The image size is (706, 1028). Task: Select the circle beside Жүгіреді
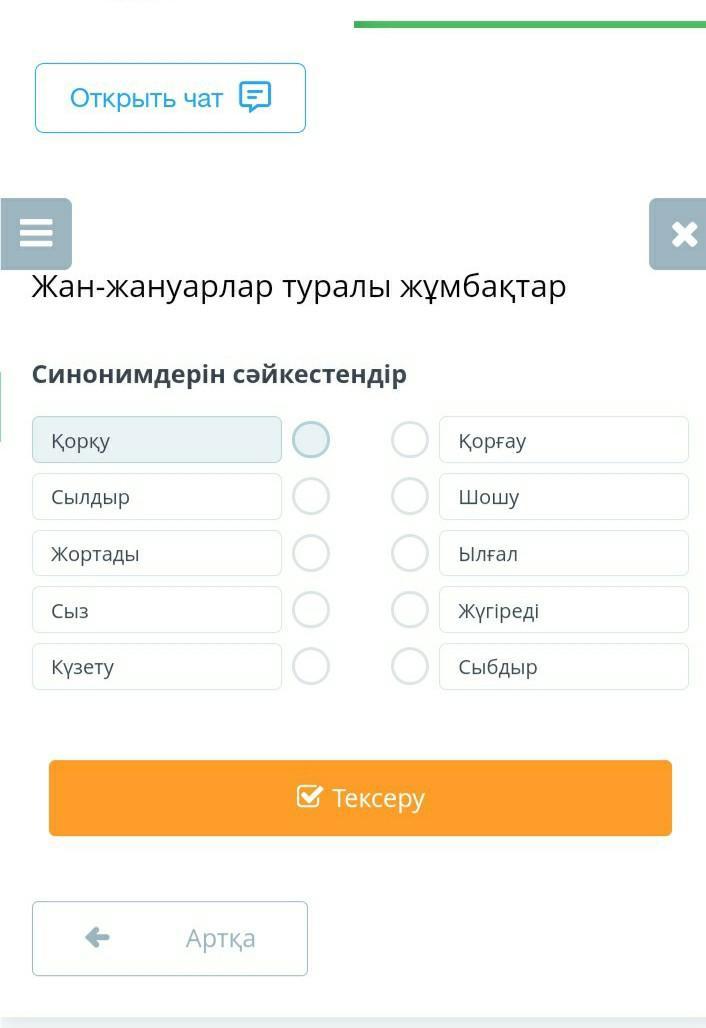[410, 610]
